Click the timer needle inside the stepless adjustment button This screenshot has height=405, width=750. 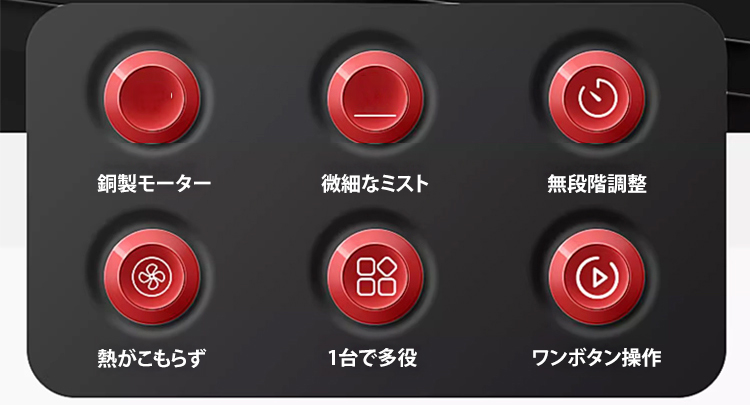595,95
